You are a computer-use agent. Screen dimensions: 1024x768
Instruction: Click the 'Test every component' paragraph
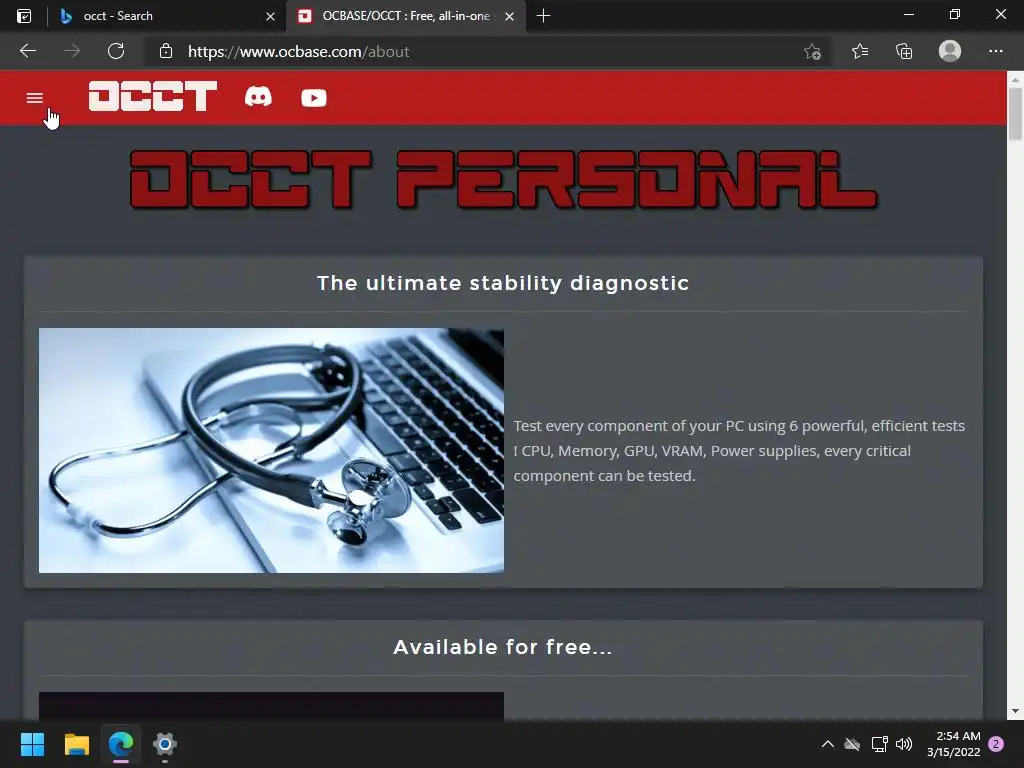[x=739, y=451]
